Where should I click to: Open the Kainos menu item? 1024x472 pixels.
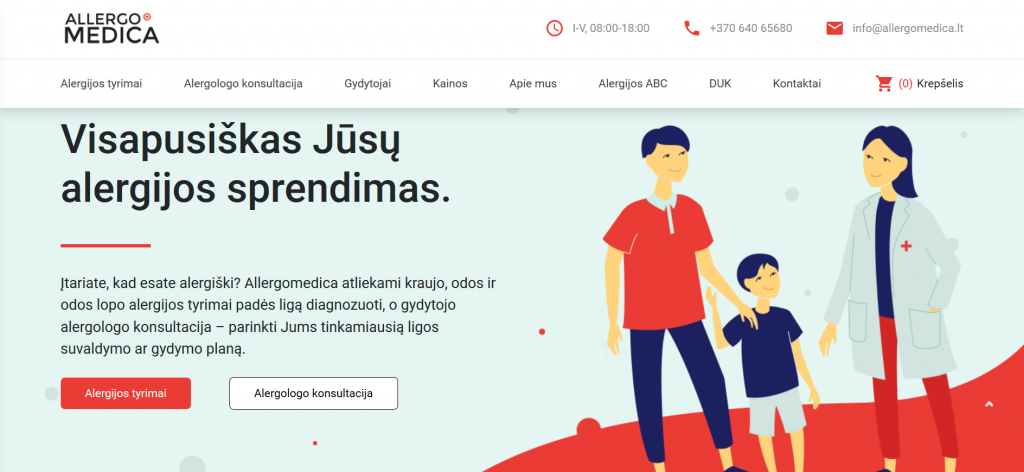coord(450,84)
